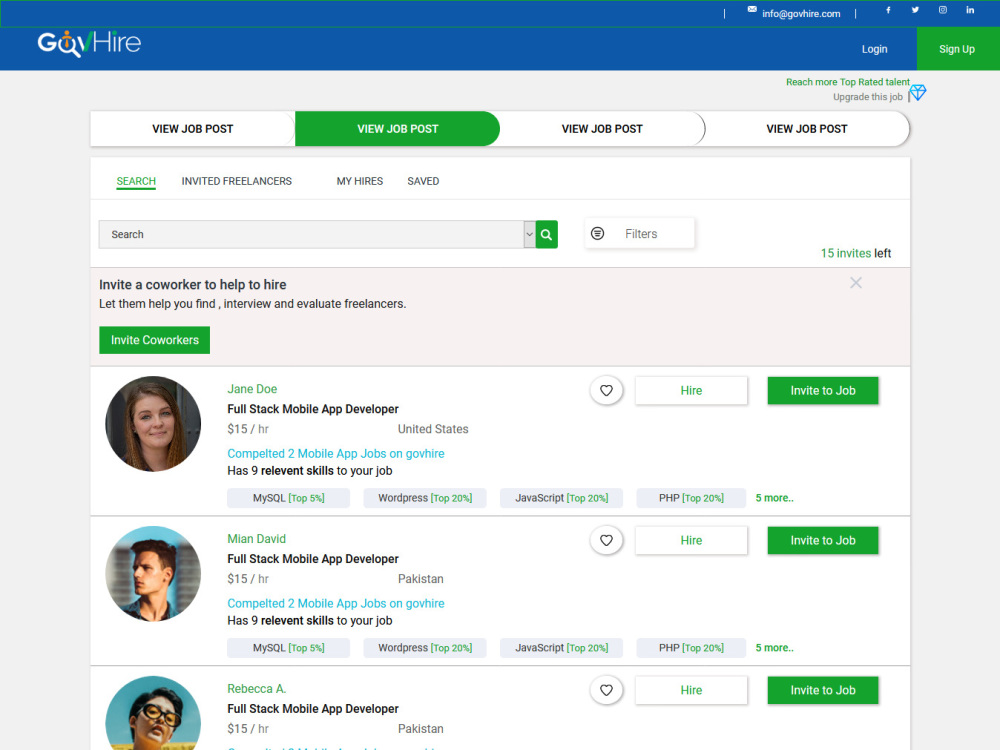Click Rebecca A.'s profile photo
Screen dimensions: 1000x750
(x=153, y=713)
